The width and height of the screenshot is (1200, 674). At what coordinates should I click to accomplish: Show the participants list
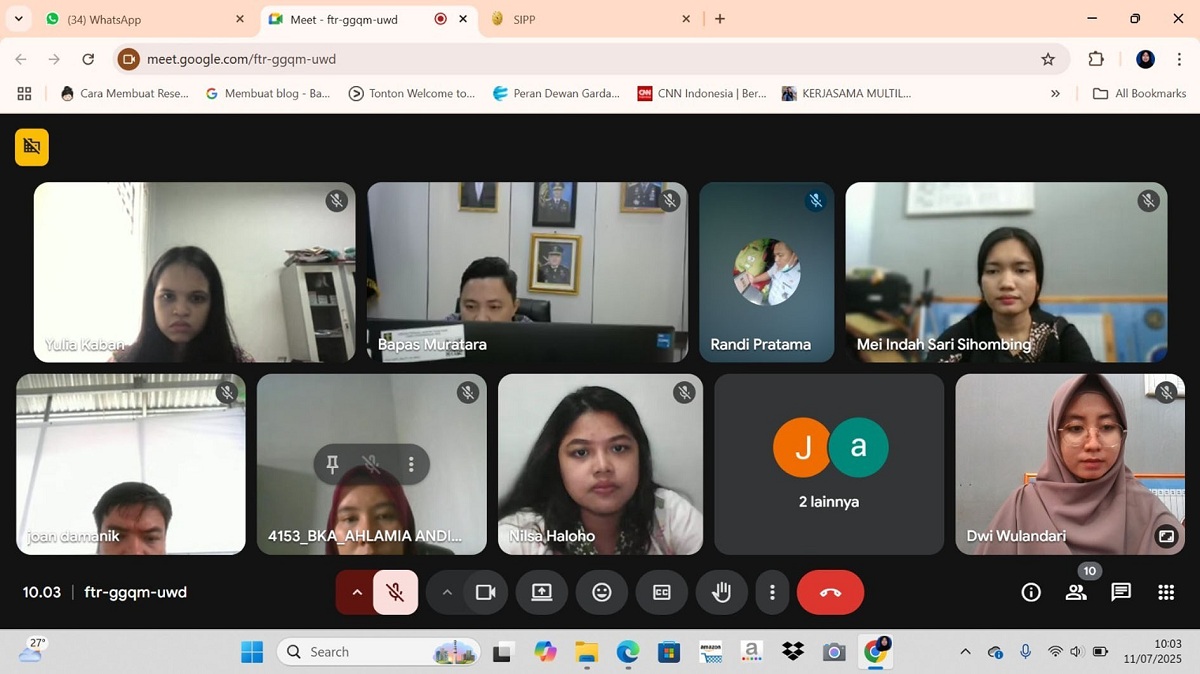click(1076, 593)
